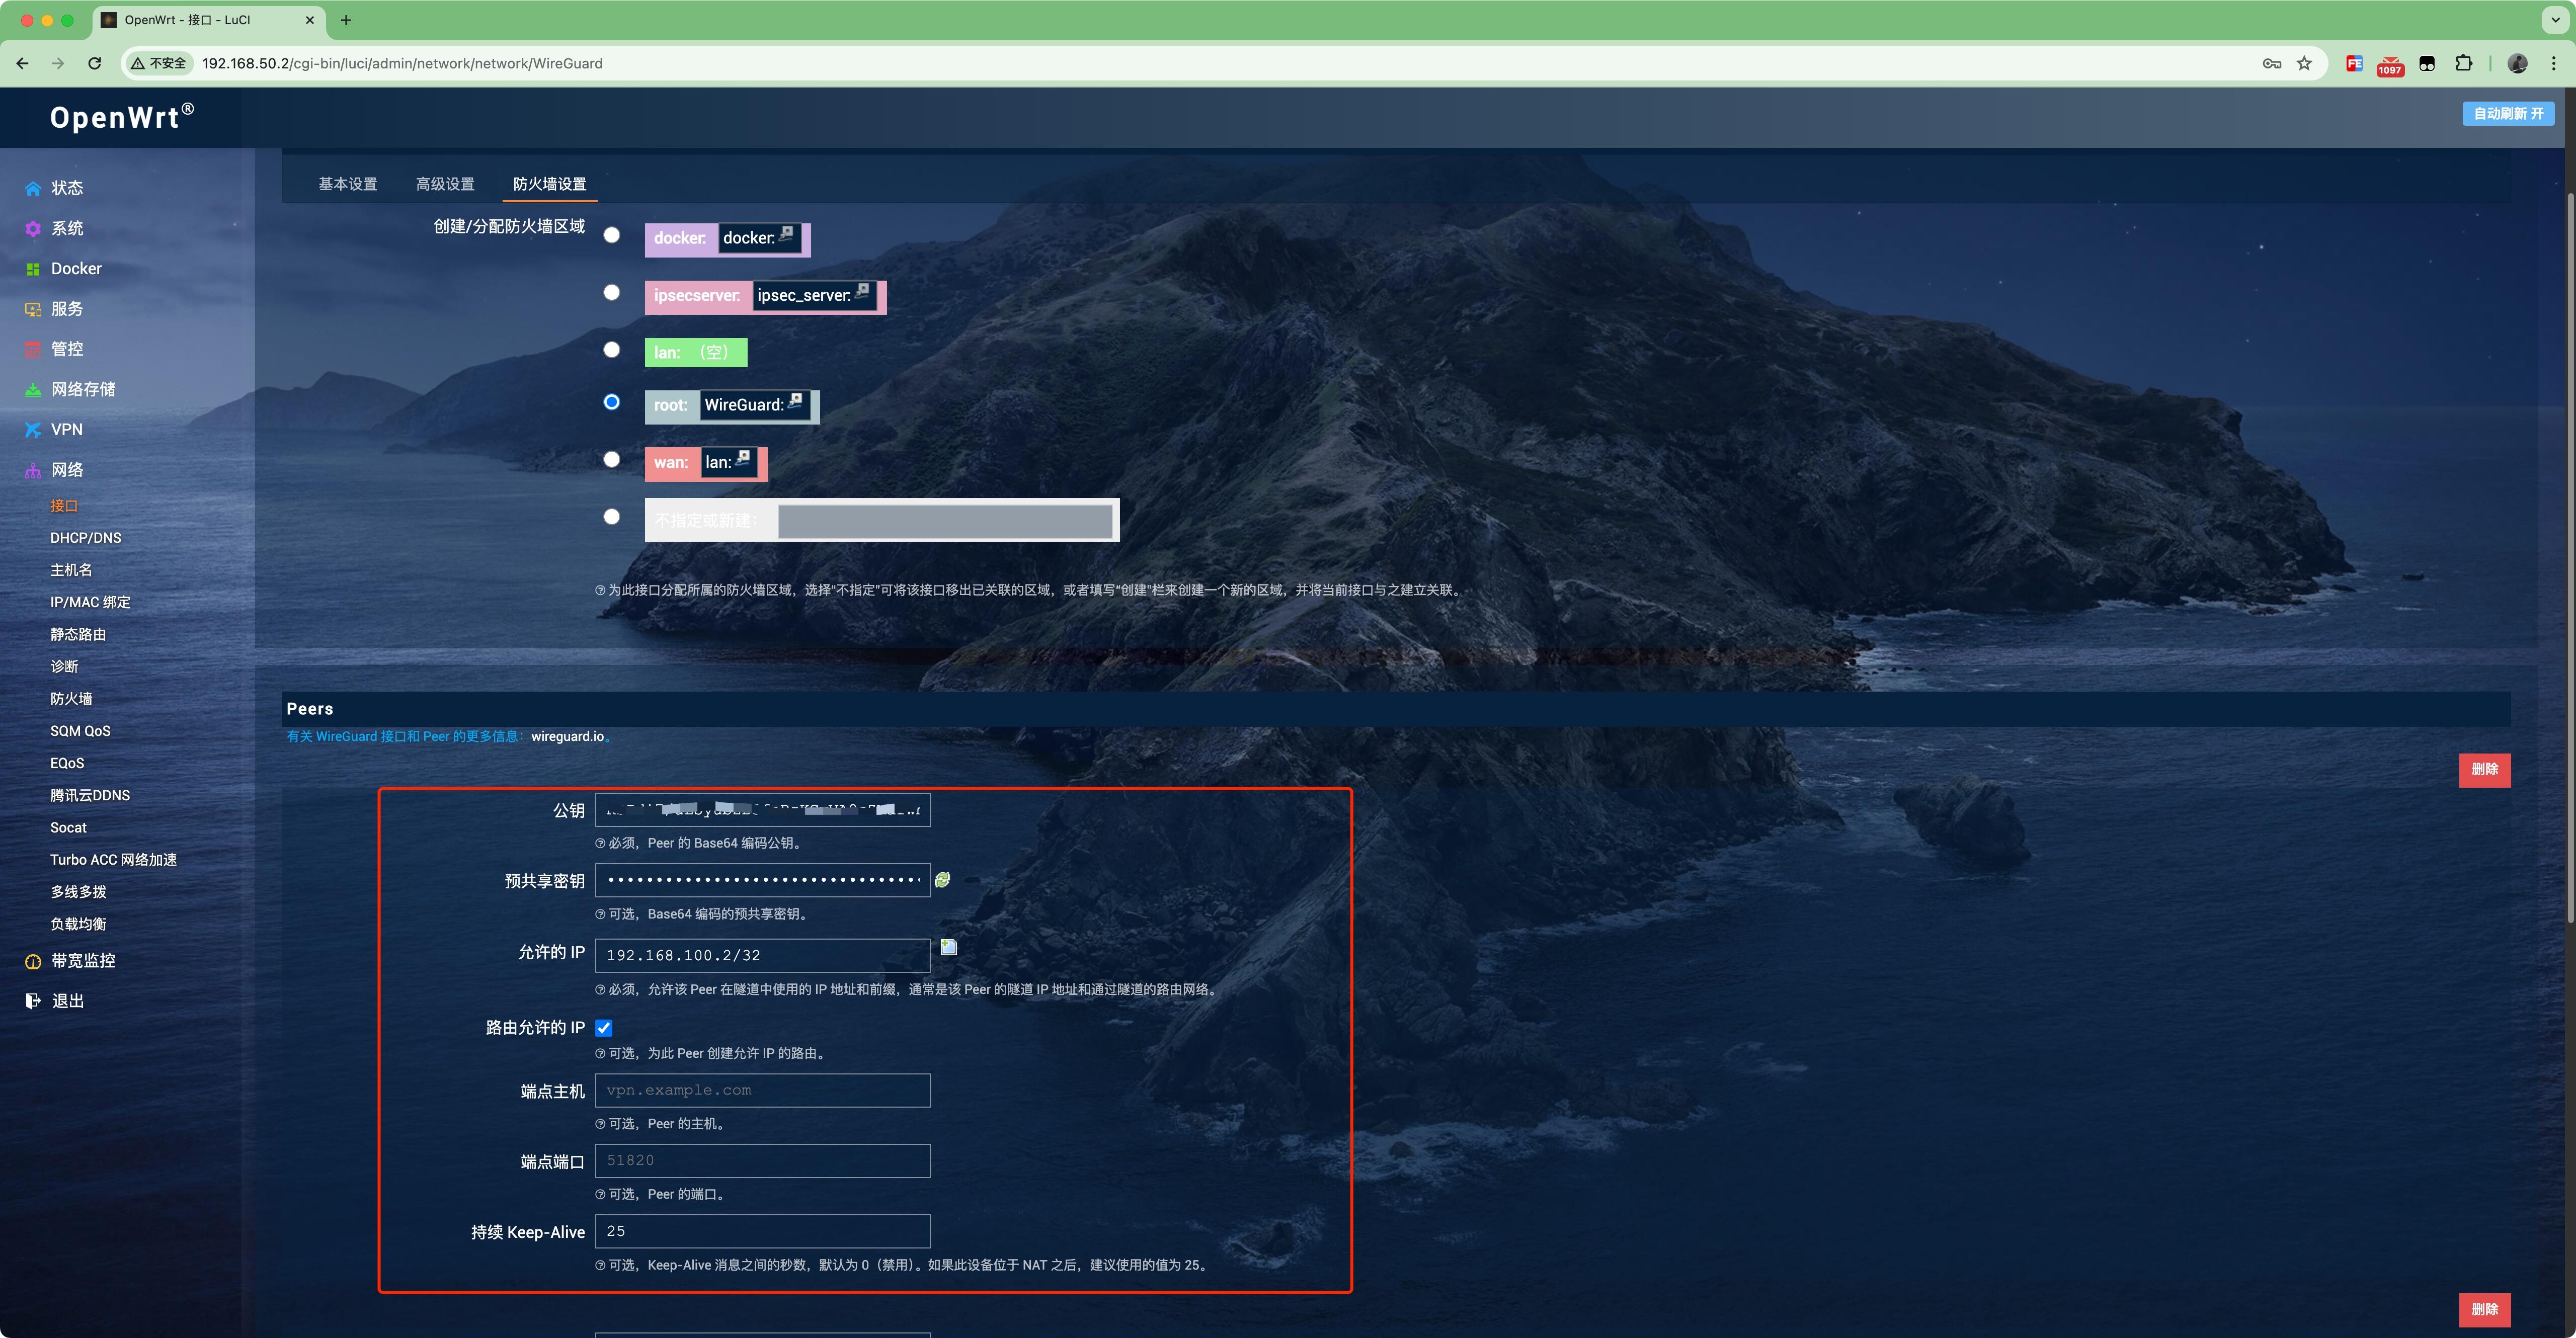The width and height of the screenshot is (2576, 1338).
Task: Open the 诊断 submenu item
Action: click(64, 667)
